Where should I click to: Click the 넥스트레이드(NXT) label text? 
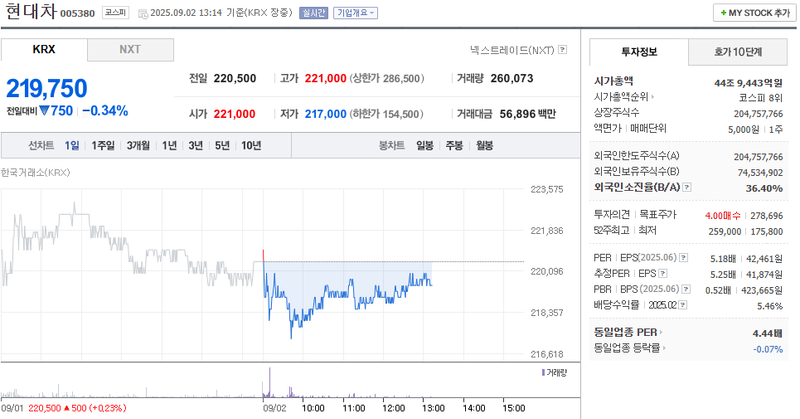pyautogui.click(x=512, y=50)
